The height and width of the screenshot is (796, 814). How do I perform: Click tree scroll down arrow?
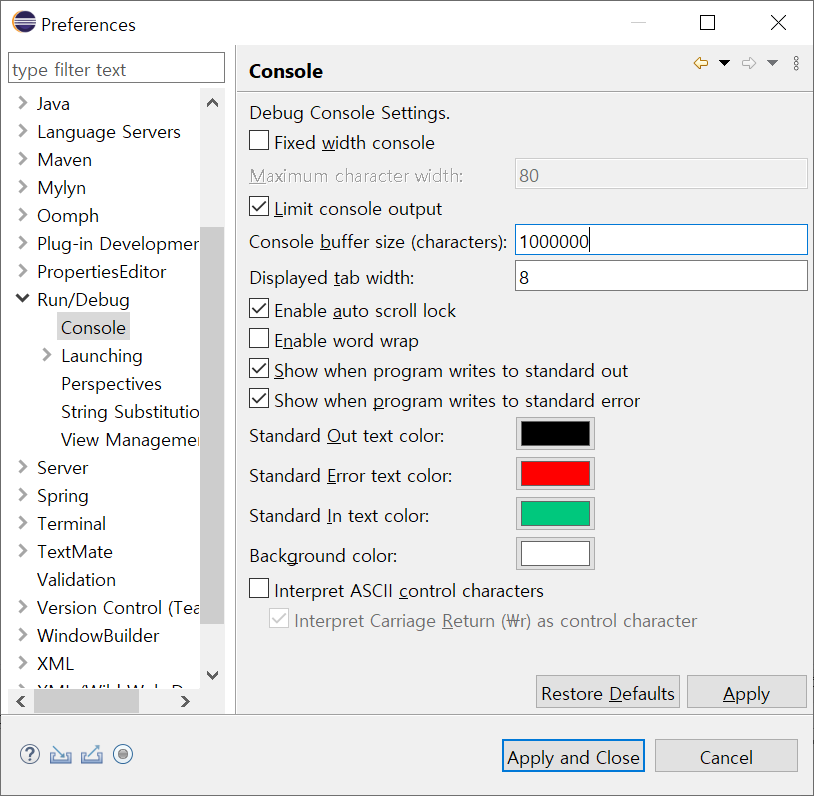point(212,675)
